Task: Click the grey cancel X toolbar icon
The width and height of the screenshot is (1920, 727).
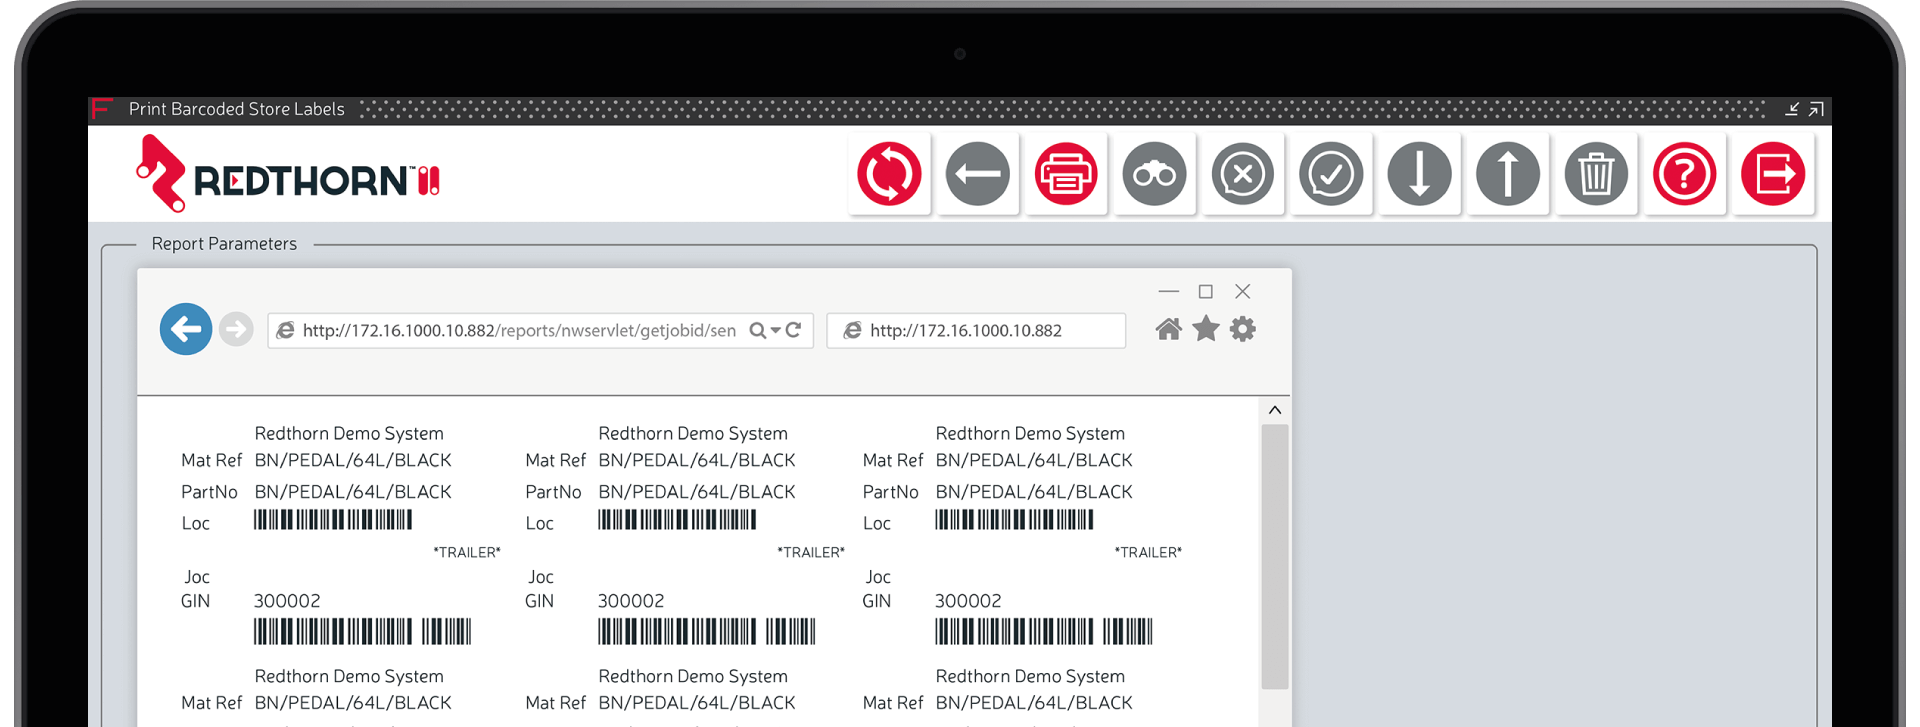Action: coord(1242,174)
